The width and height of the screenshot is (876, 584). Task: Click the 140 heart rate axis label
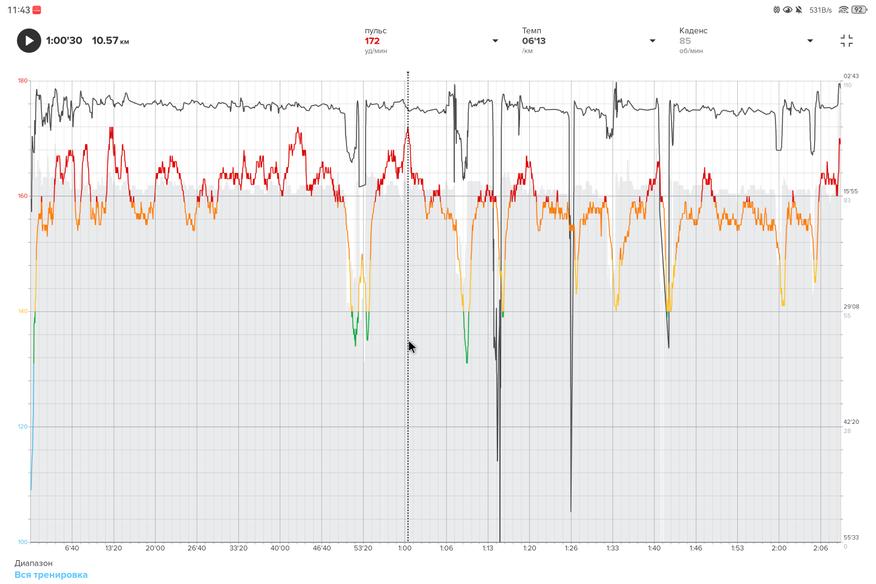22,311
